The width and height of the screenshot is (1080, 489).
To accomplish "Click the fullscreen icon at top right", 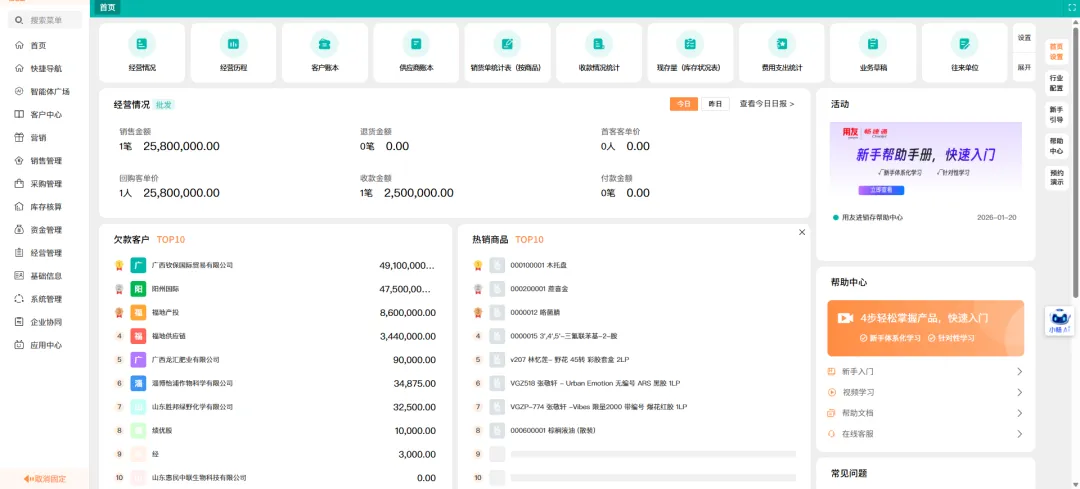I will [x=1071, y=8].
